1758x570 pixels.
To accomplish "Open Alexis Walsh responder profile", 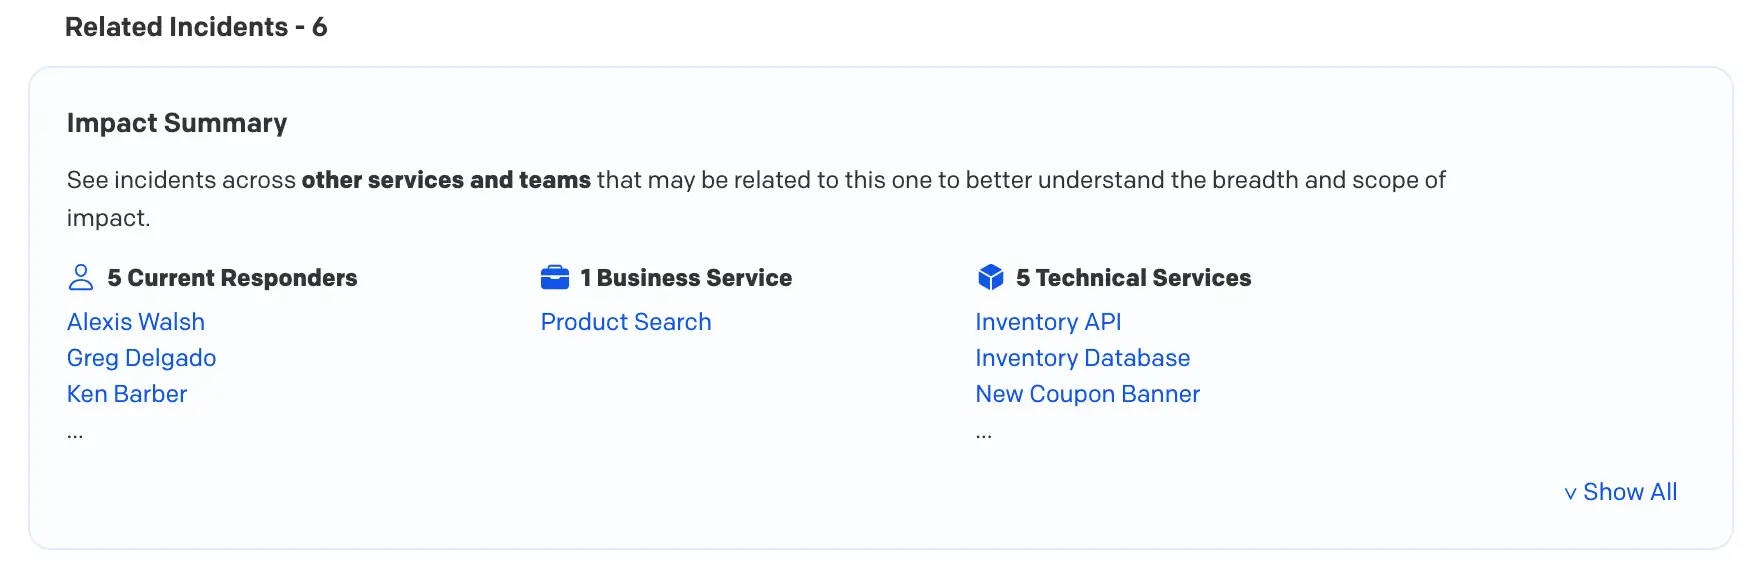I will click(136, 322).
